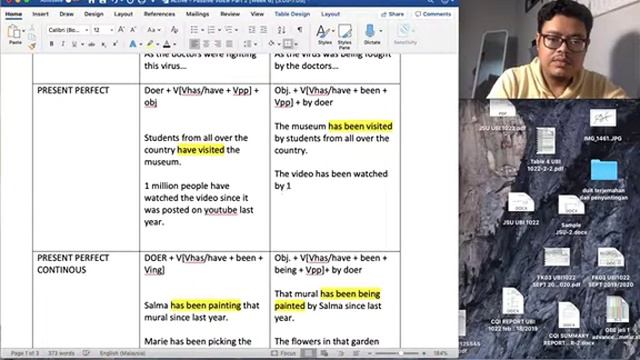This screenshot has height=360, width=640.
Task: Click Page 1 of 3 indicator
Action: 25,353
